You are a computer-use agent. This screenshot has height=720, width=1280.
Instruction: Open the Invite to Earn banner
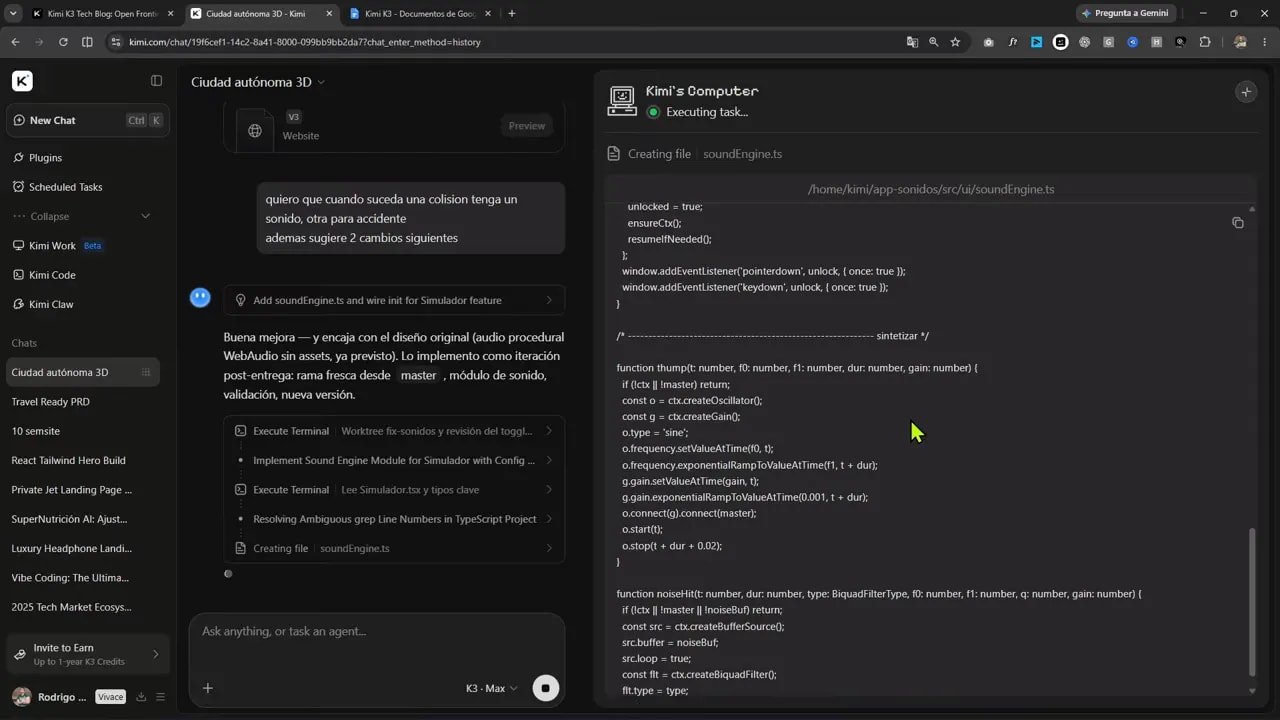pyautogui.click(x=88, y=654)
